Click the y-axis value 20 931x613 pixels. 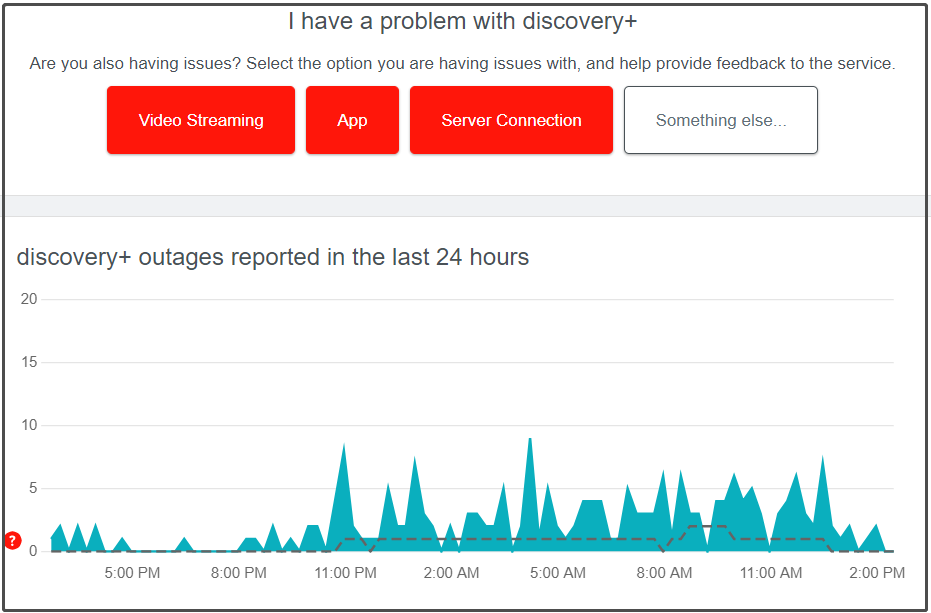point(28,299)
